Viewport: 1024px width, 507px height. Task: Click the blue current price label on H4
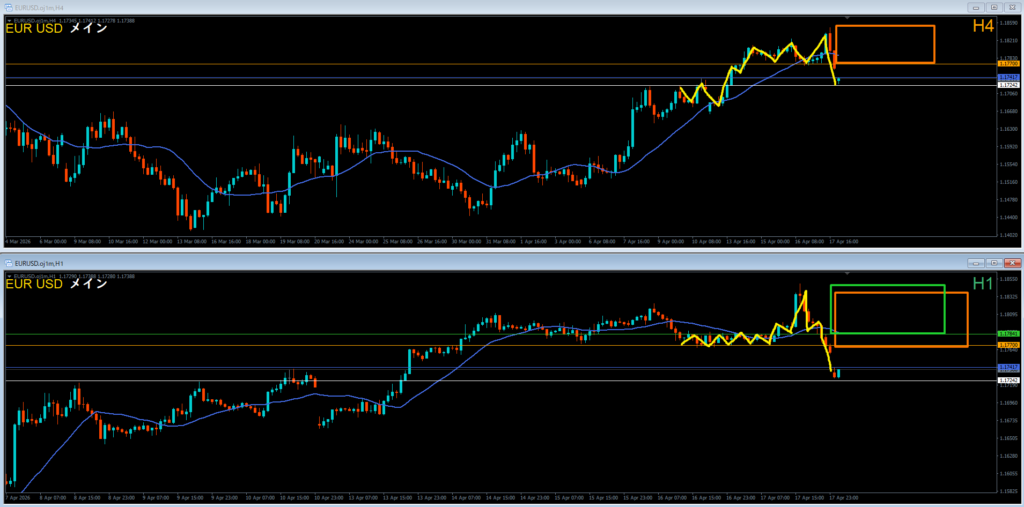(x=1009, y=77)
